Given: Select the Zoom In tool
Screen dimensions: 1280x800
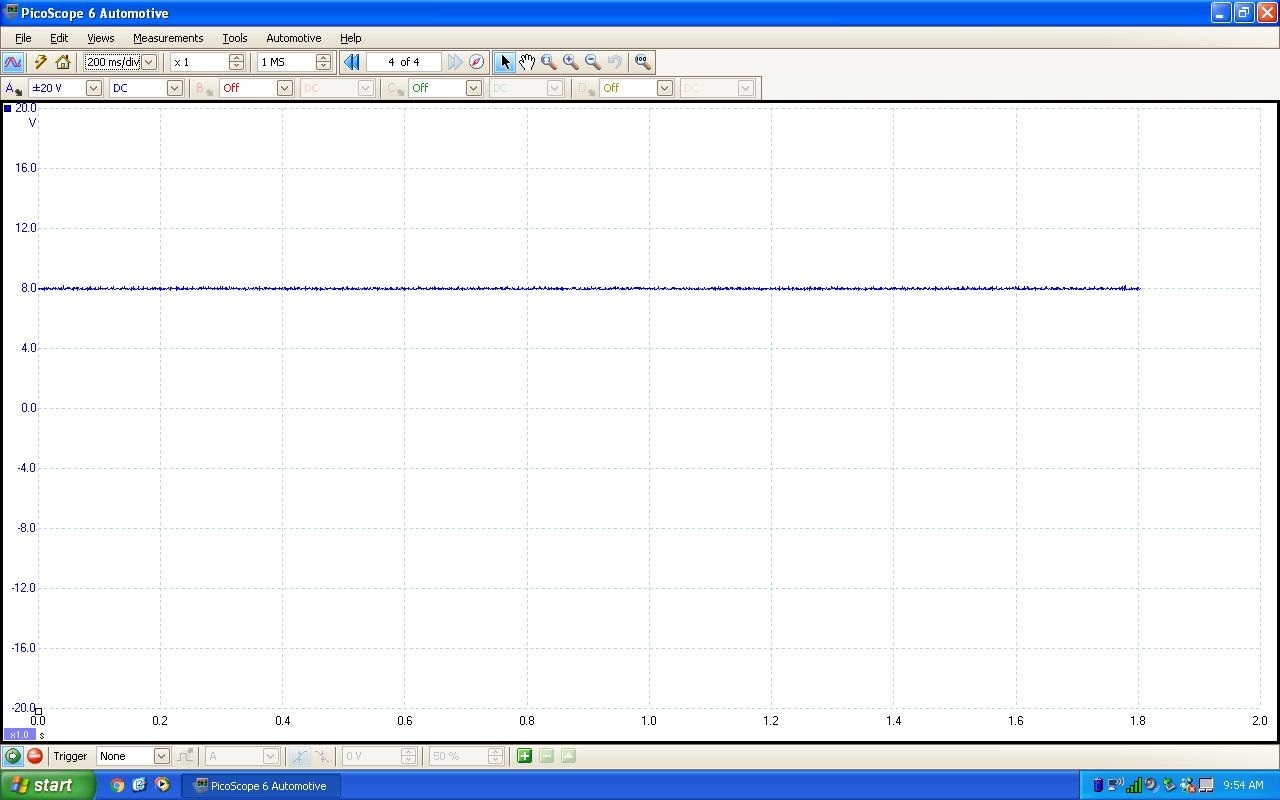Looking at the screenshot, I should pos(571,62).
